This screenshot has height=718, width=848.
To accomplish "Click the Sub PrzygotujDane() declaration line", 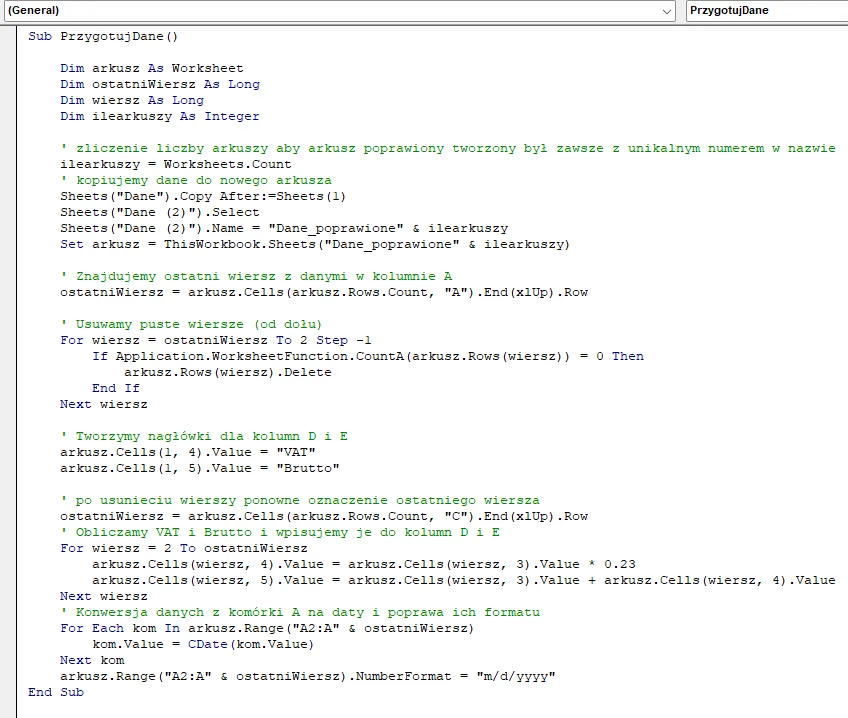I will (x=103, y=36).
